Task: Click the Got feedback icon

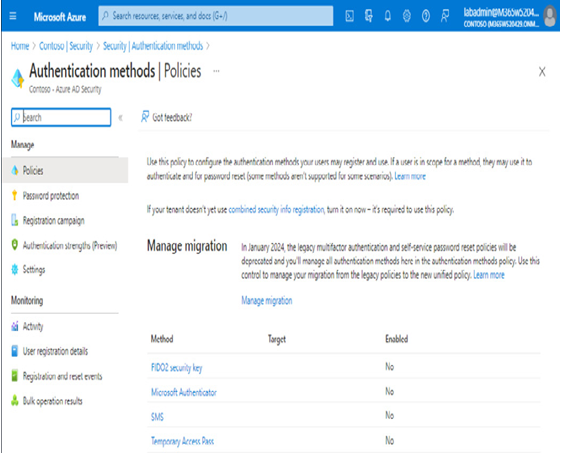Action: pos(145,117)
